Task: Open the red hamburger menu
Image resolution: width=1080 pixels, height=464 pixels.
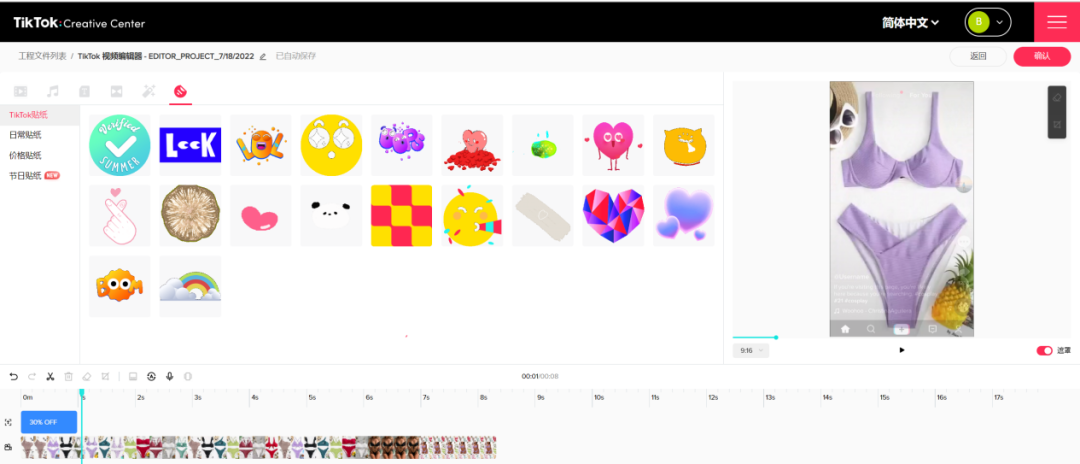Action: click(x=1057, y=22)
